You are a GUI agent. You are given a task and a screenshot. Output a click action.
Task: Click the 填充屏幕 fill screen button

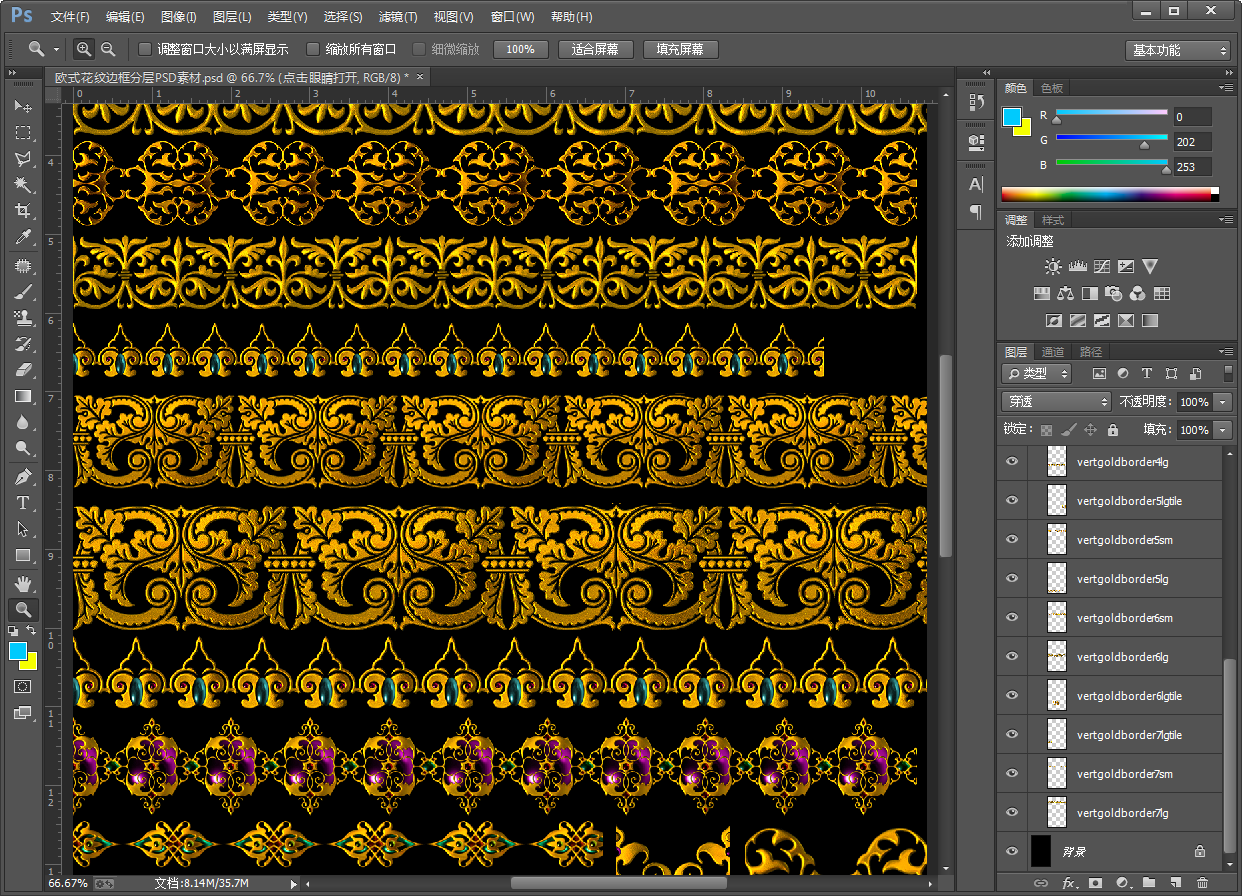tap(680, 49)
